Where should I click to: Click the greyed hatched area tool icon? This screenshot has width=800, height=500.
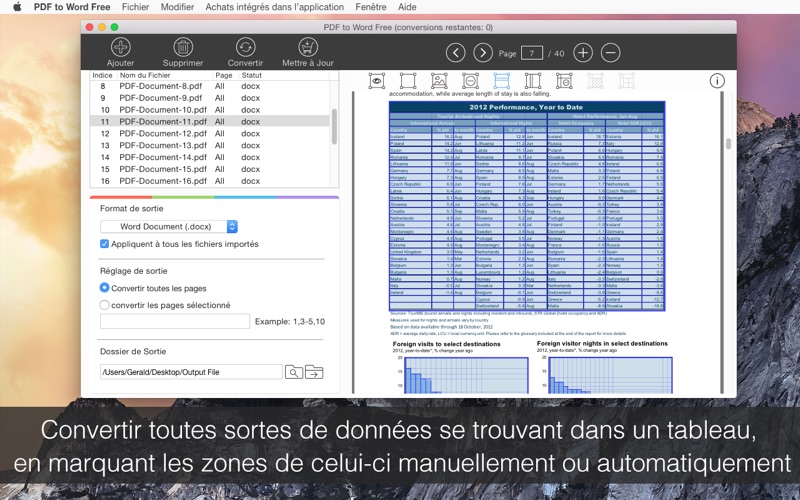595,81
